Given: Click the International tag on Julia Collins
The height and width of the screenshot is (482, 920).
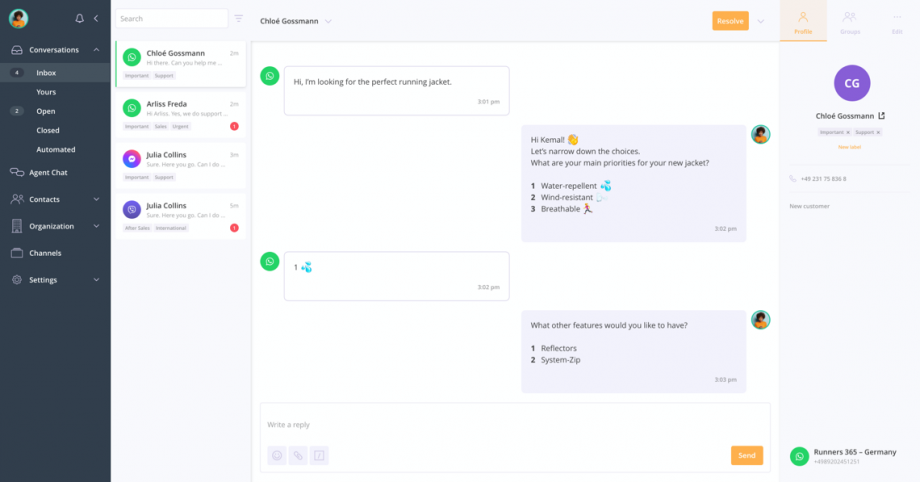Looking at the screenshot, I should [171, 228].
